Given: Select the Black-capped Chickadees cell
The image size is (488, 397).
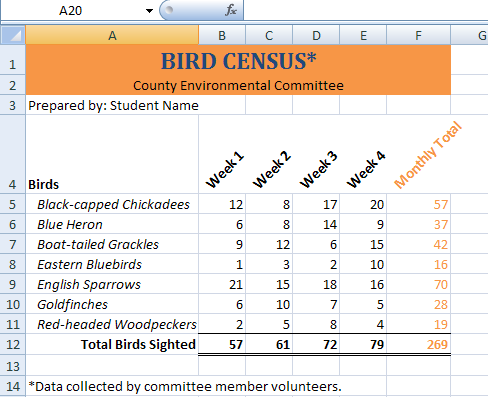Looking at the screenshot, I should click(x=112, y=204).
